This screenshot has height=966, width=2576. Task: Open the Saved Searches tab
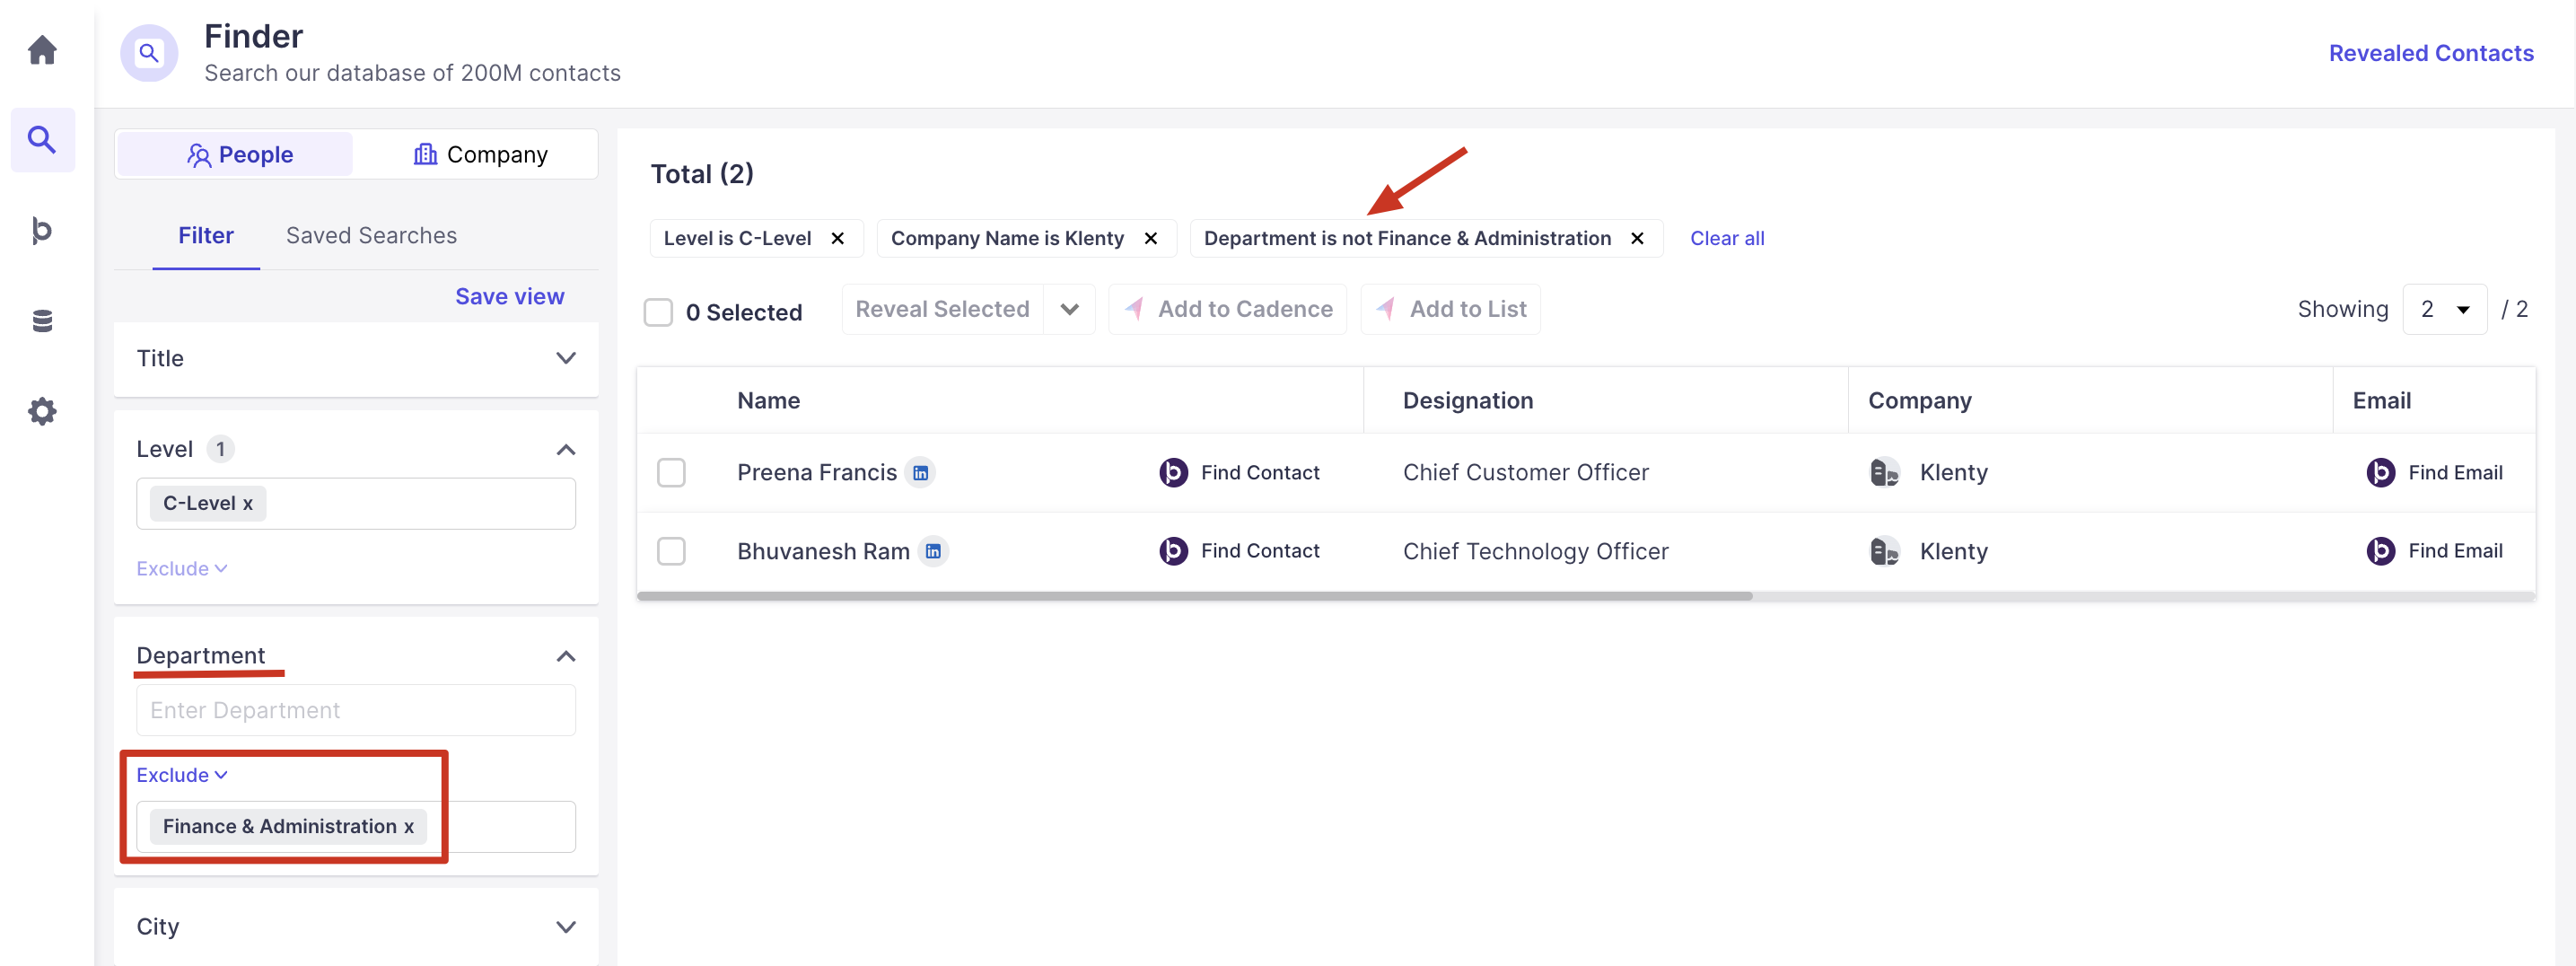371,236
